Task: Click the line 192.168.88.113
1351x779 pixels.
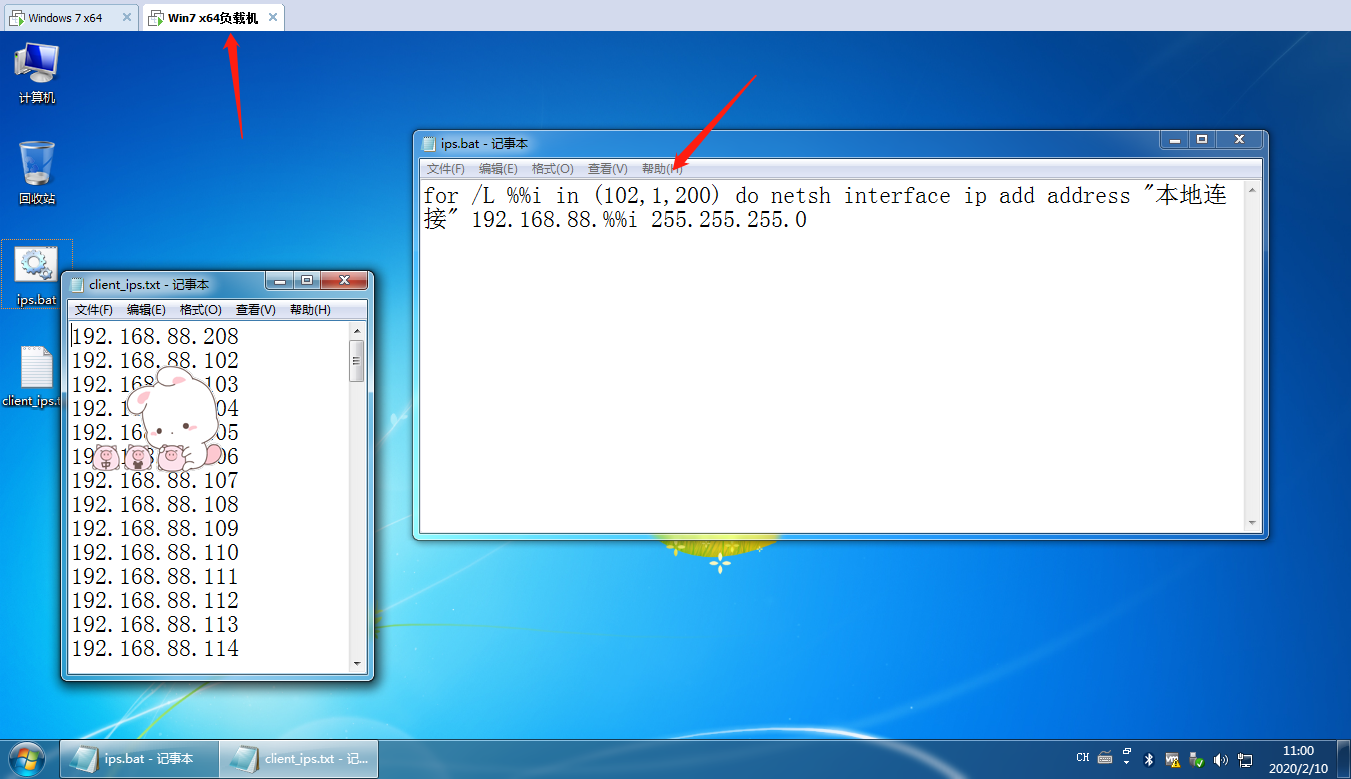Action: click(155, 625)
